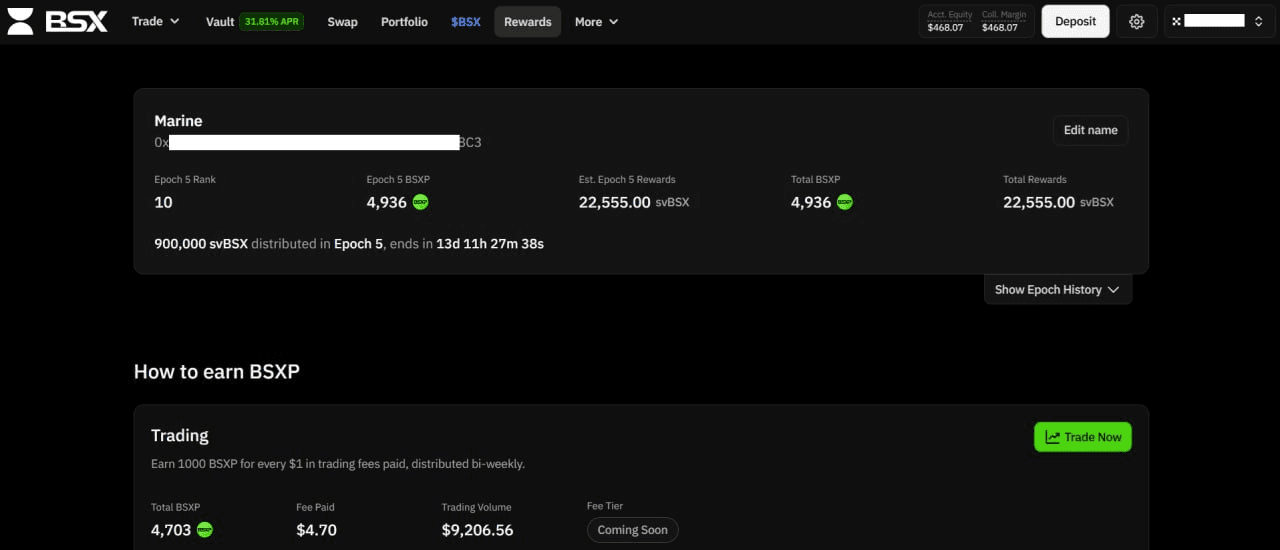The image size is (1280, 550).
Task: Click the wallet address ending BC3
Action: [x=318, y=142]
